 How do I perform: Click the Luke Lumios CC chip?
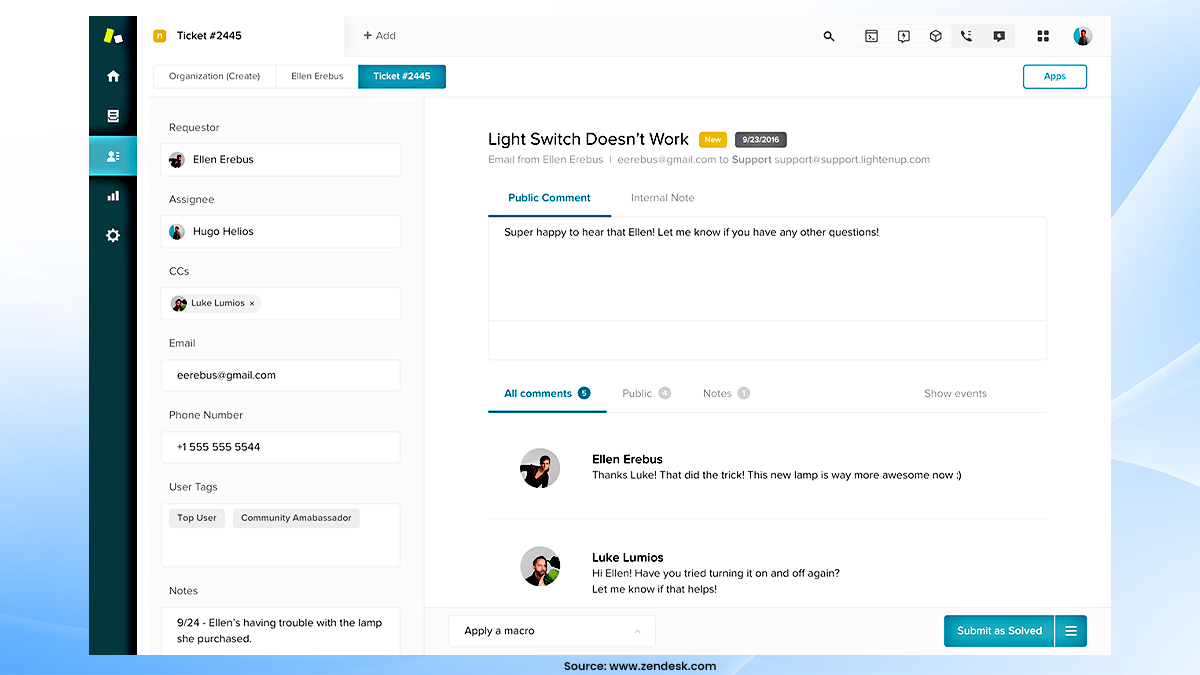[214, 303]
